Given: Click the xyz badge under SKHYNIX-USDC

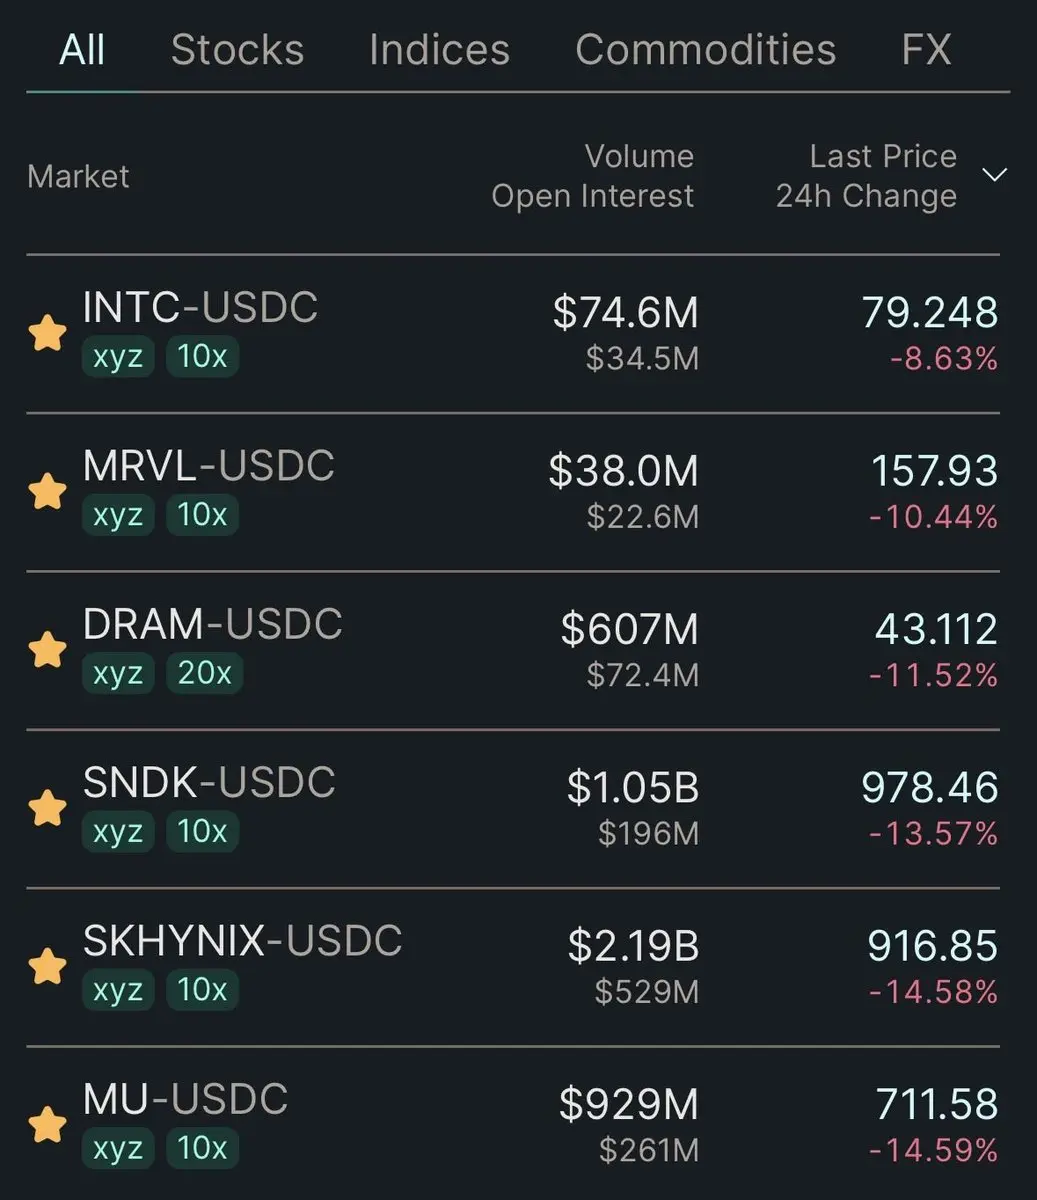Looking at the screenshot, I should [x=118, y=990].
